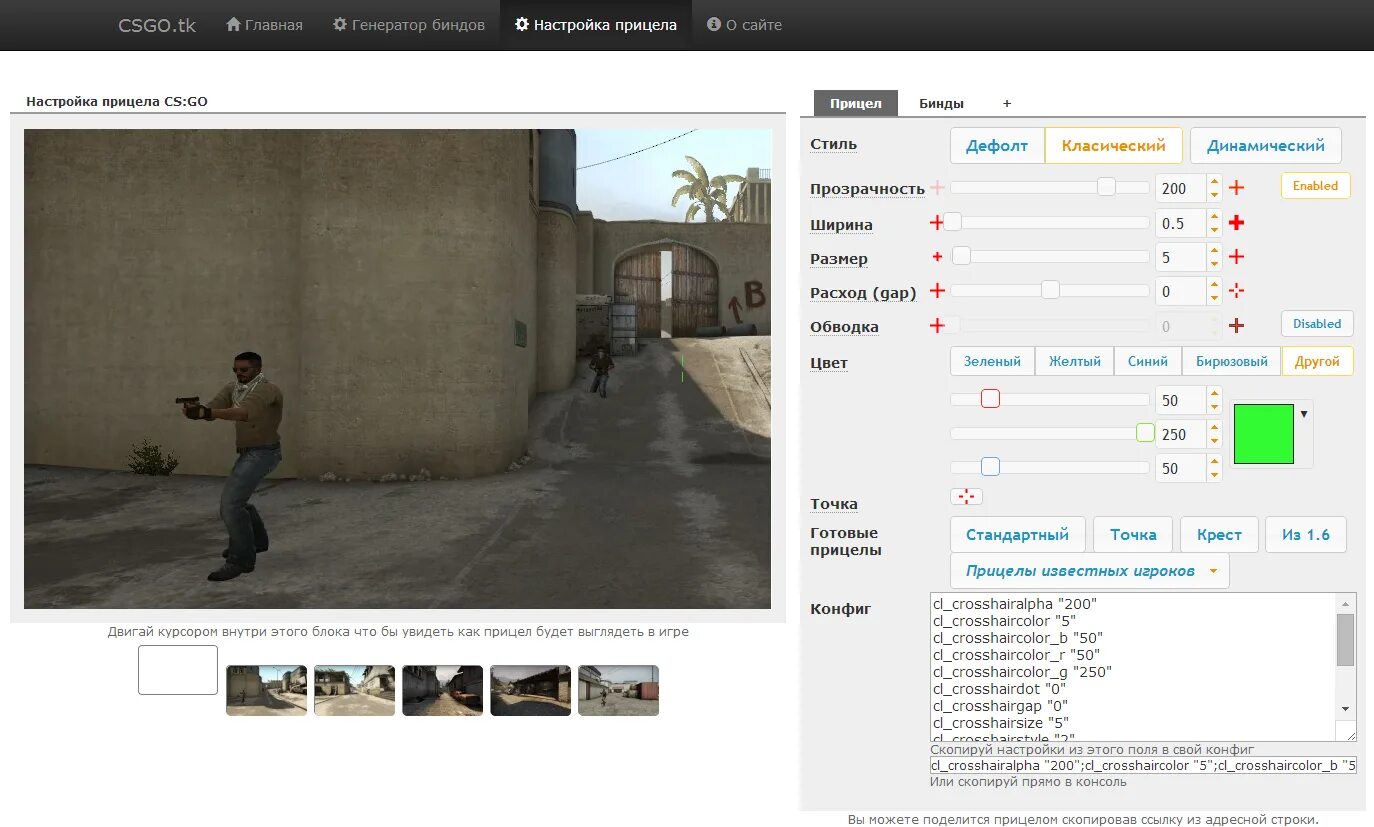Select Класический crosshair style
Screen dimensions: 1374x827
[1113, 145]
